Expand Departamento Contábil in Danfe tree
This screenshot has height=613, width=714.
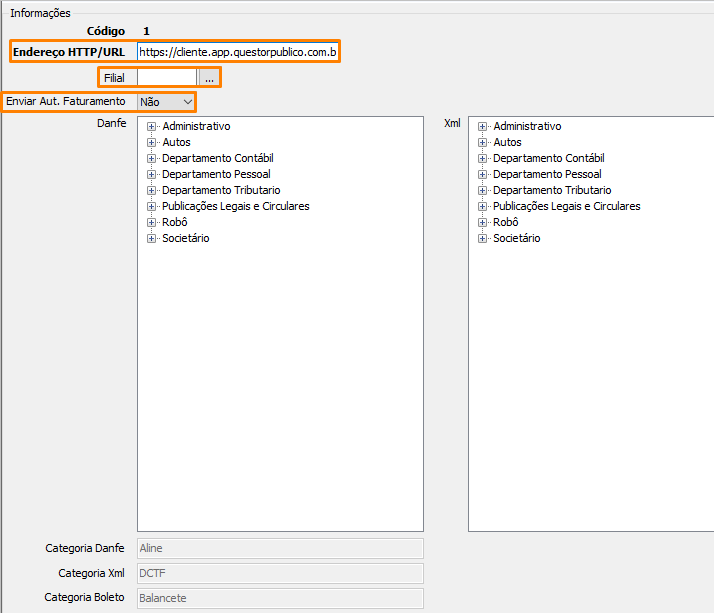[152, 159]
